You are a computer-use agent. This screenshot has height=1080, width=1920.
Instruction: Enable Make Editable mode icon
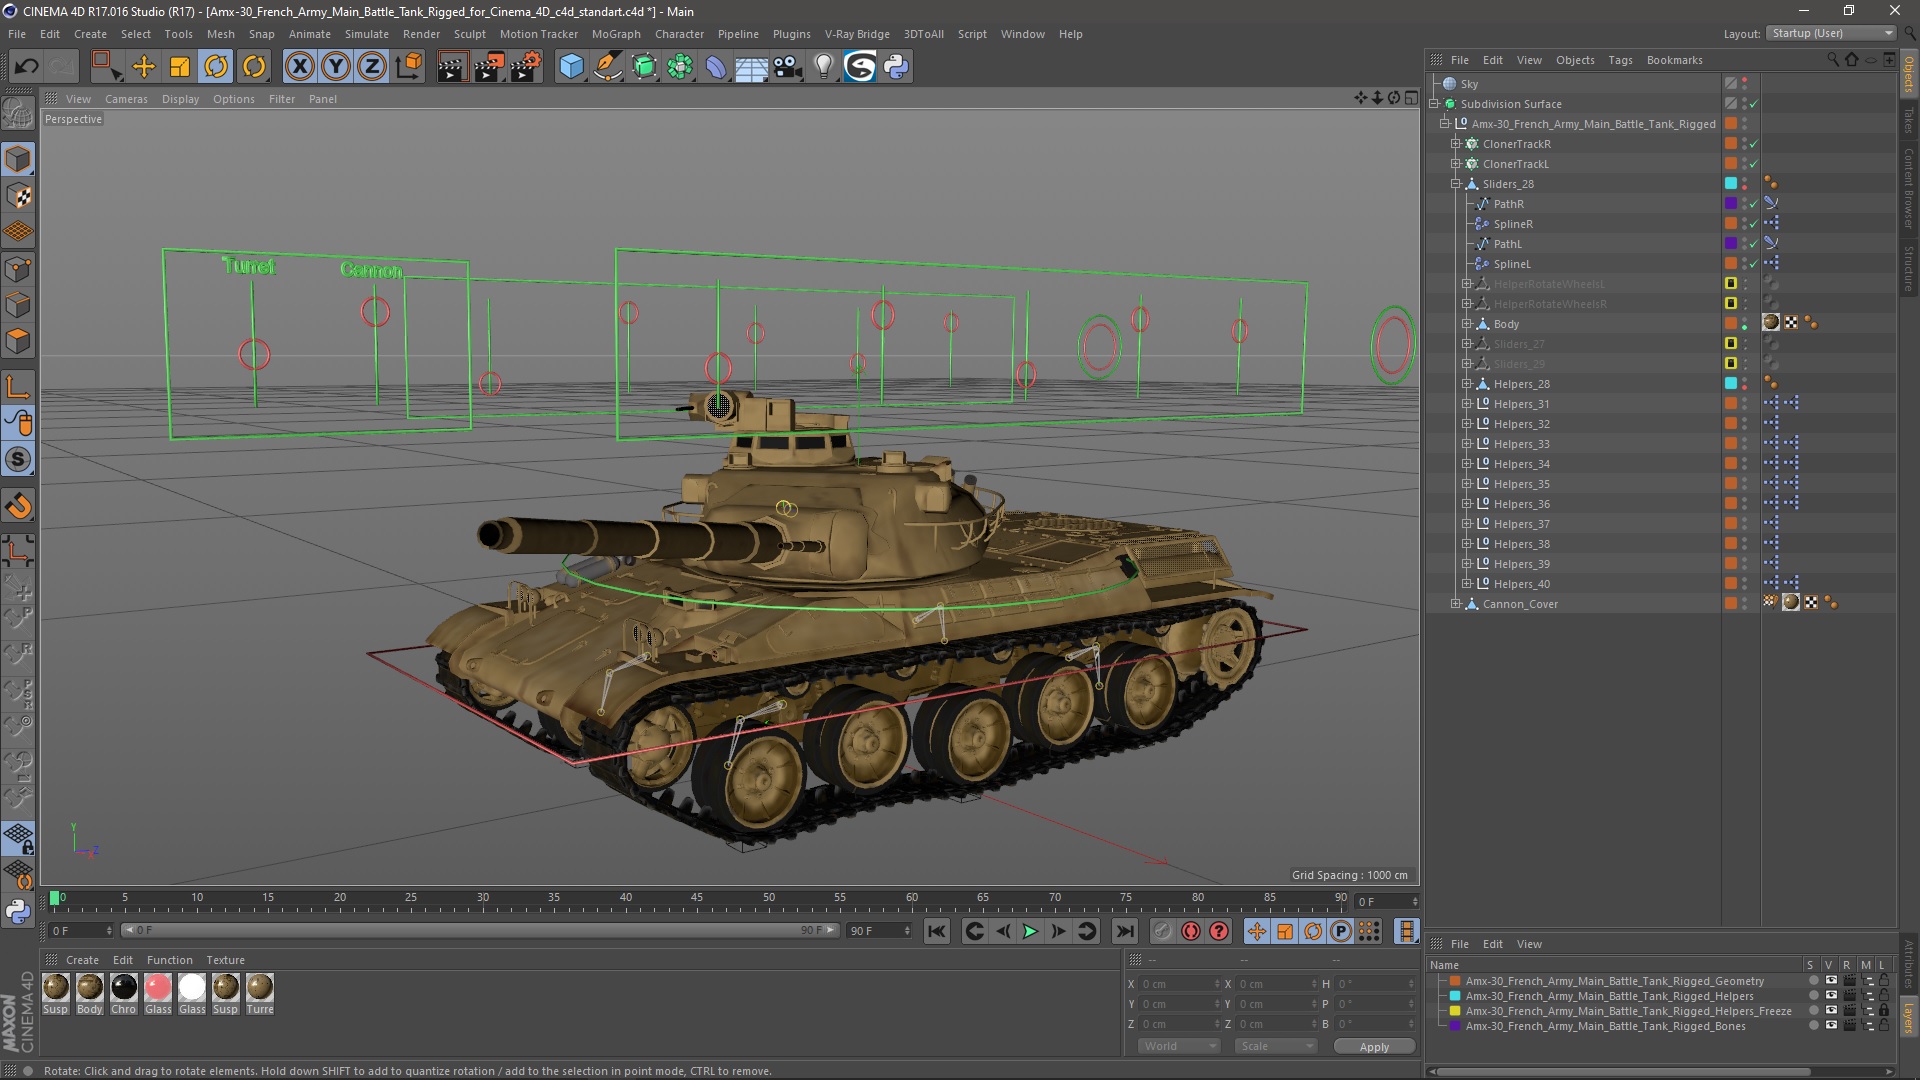pyautogui.click(x=18, y=113)
